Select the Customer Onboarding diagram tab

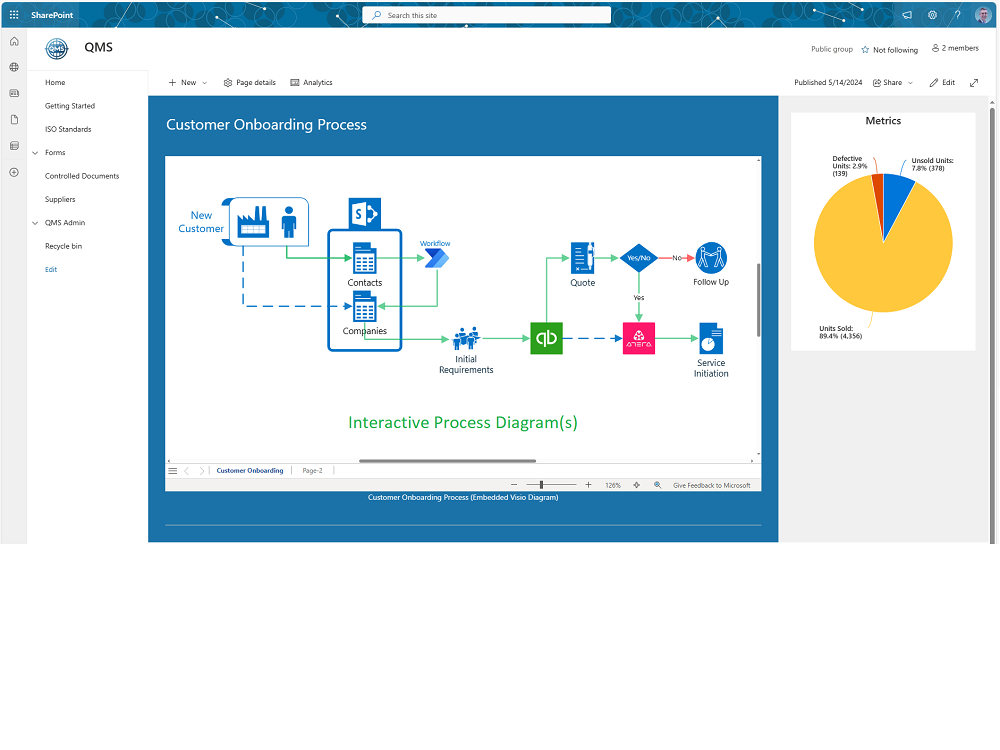pos(249,470)
